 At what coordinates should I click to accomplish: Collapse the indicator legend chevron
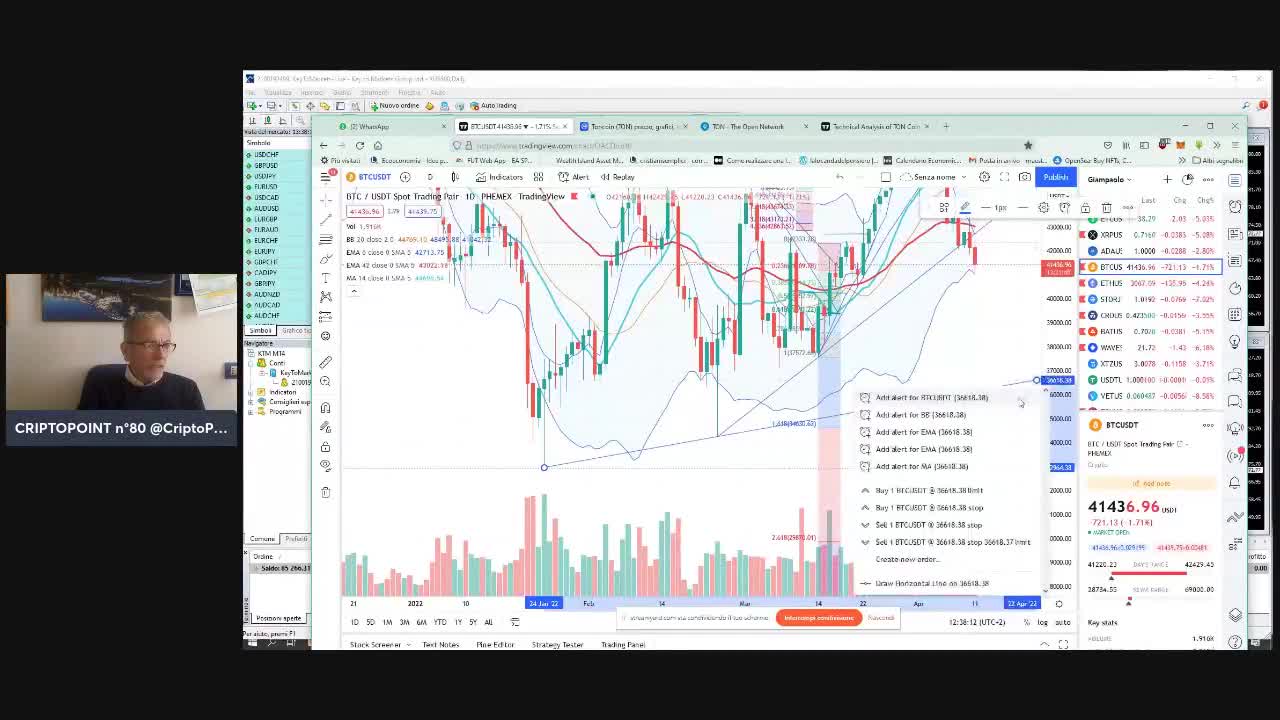click(x=352, y=291)
